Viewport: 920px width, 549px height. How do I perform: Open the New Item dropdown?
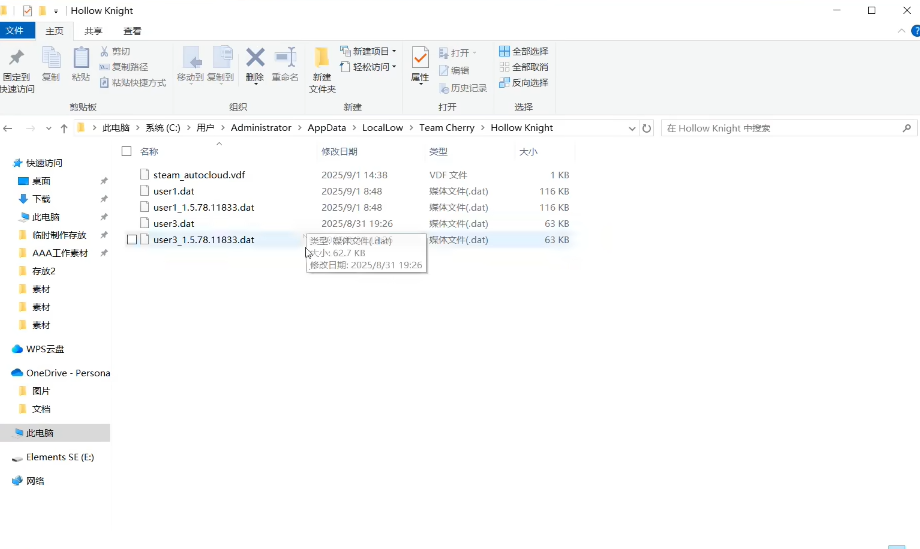coord(368,51)
